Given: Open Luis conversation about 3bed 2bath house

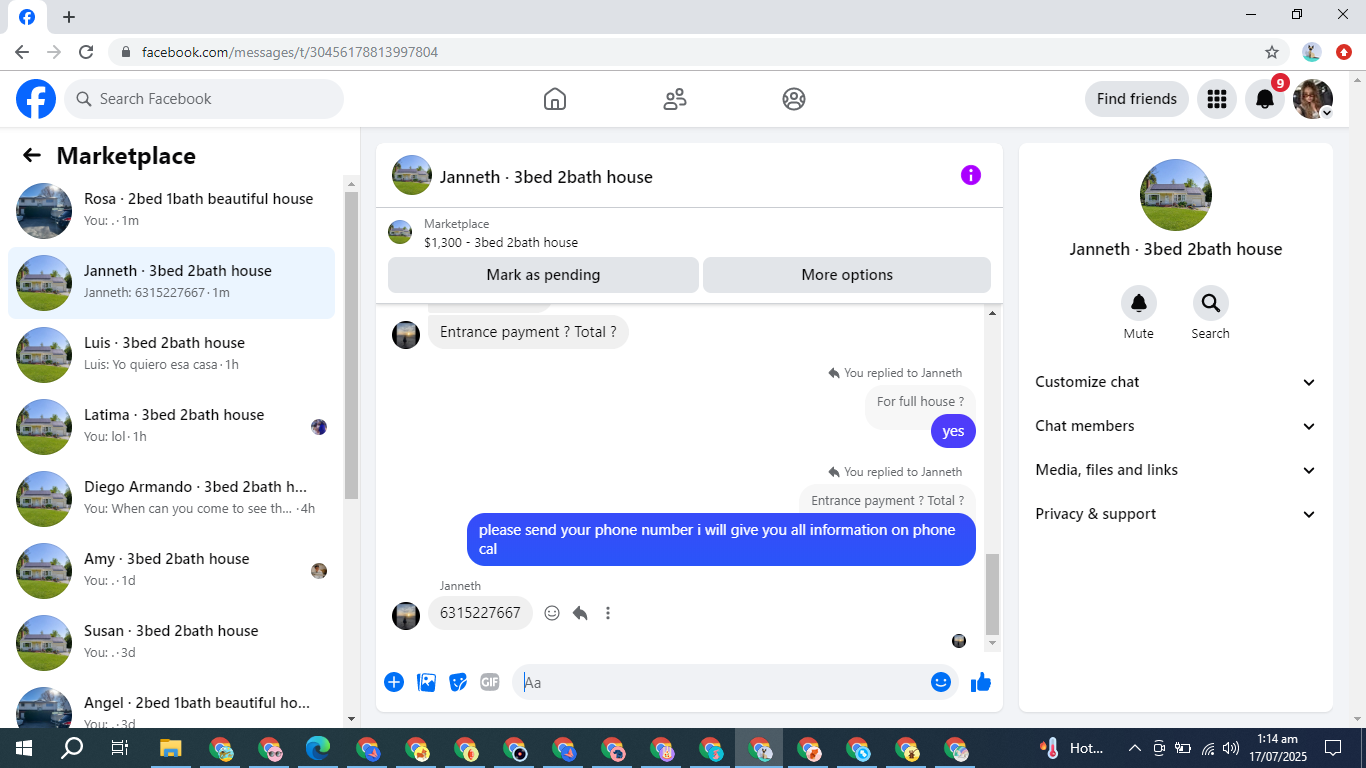Looking at the screenshot, I should pos(171,355).
